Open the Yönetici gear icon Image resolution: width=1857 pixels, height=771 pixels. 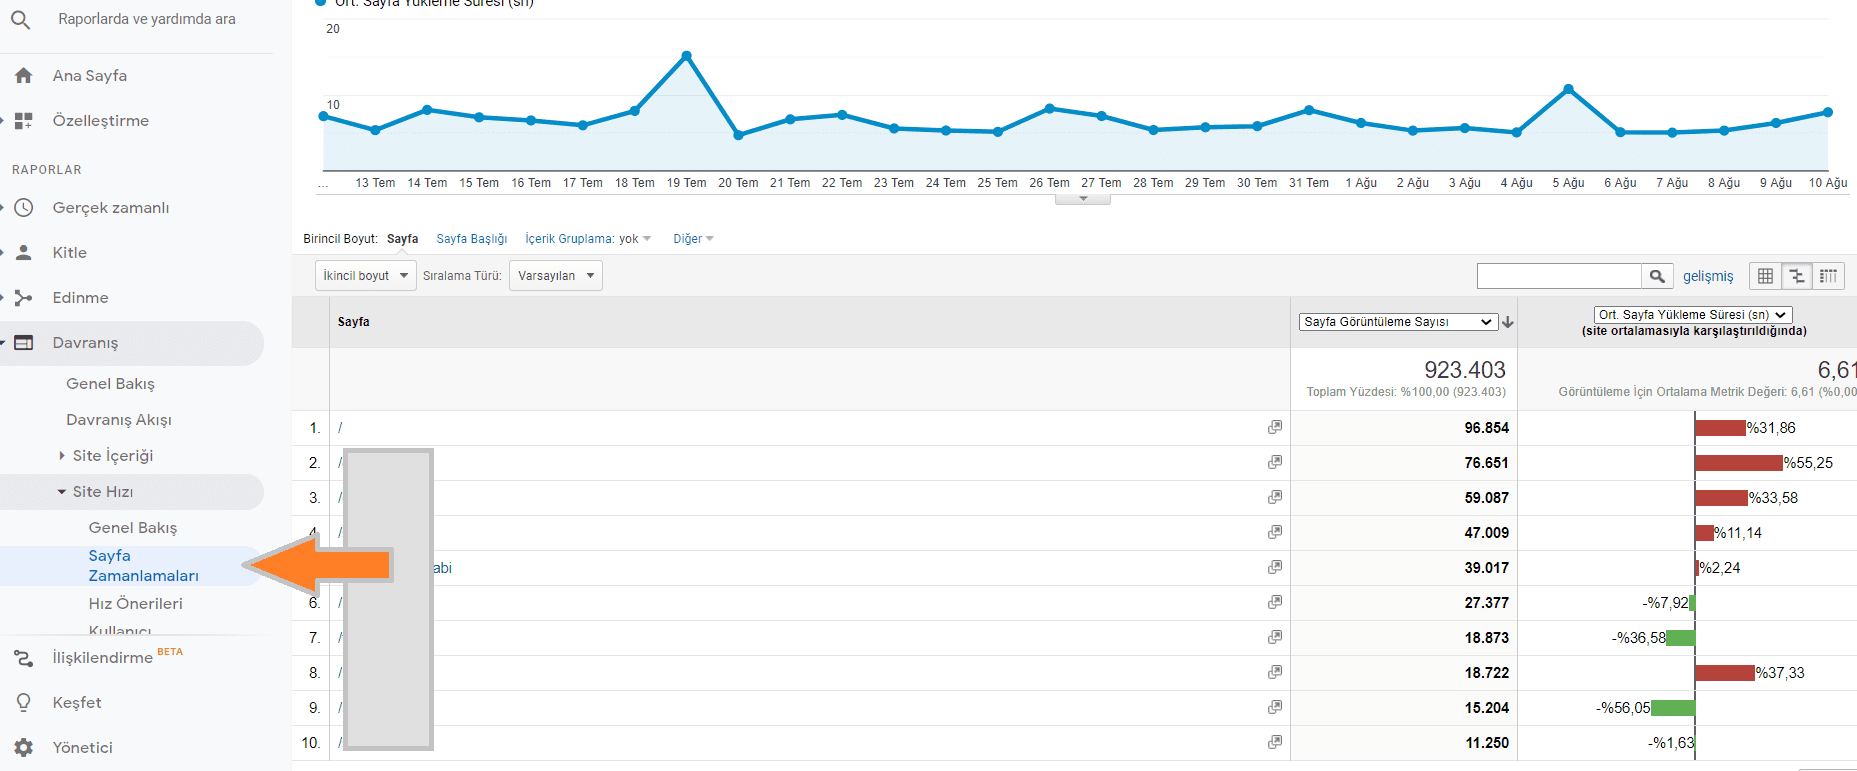[24, 747]
